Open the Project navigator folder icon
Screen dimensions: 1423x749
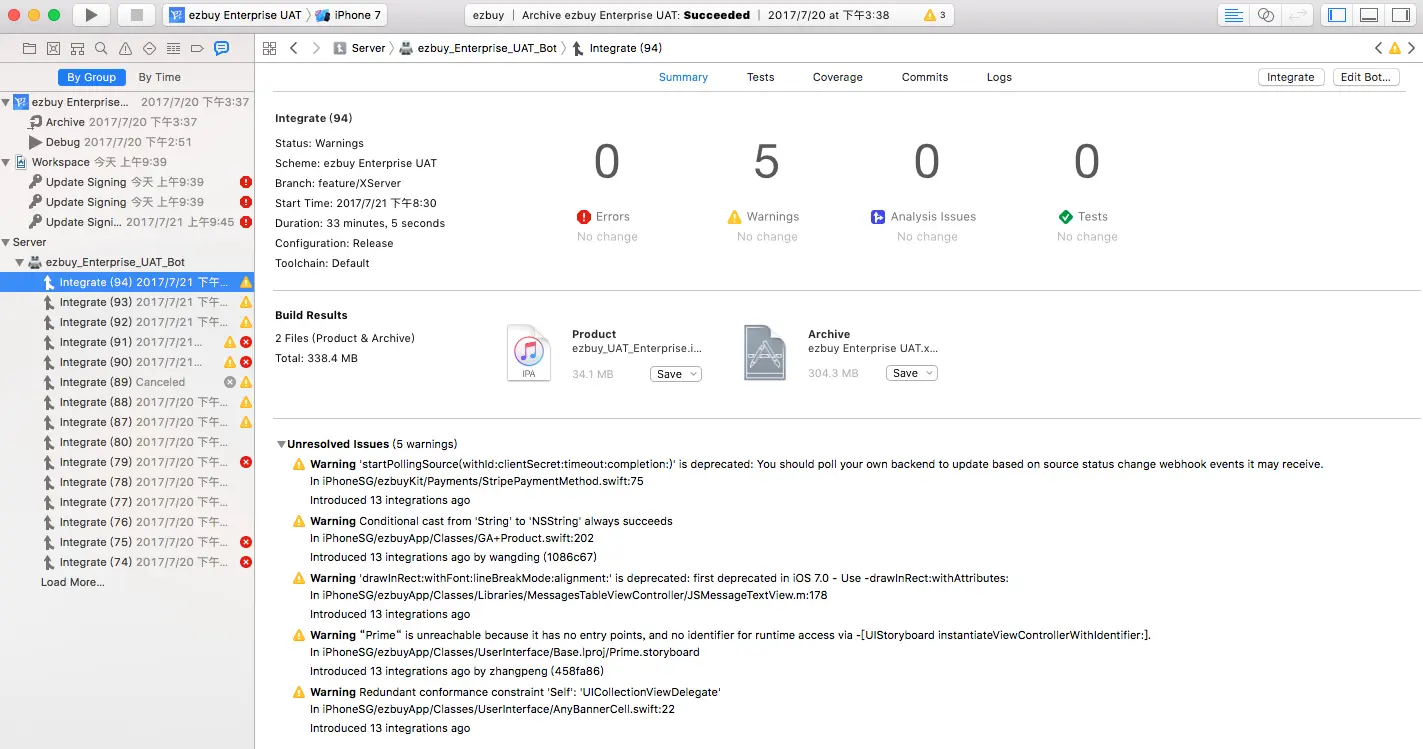pyautogui.click(x=29, y=48)
